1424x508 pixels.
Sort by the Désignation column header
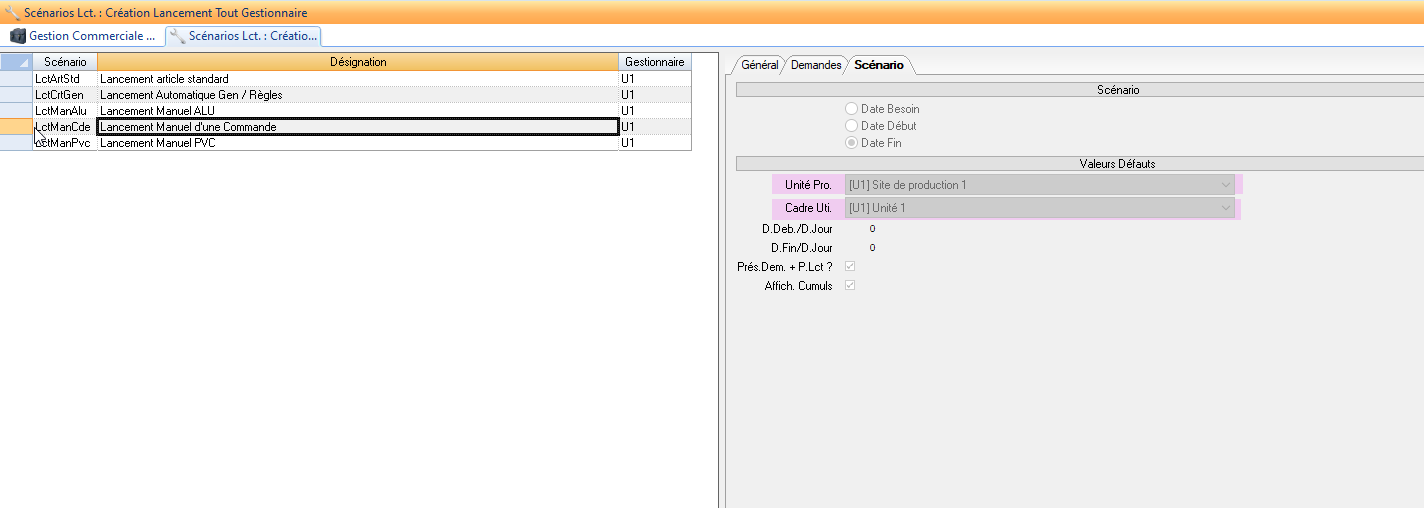coord(358,62)
